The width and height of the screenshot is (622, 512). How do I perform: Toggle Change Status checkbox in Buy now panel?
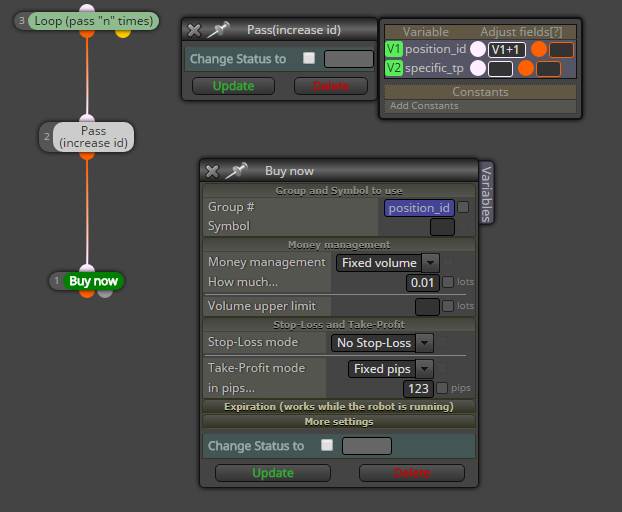(x=327, y=445)
